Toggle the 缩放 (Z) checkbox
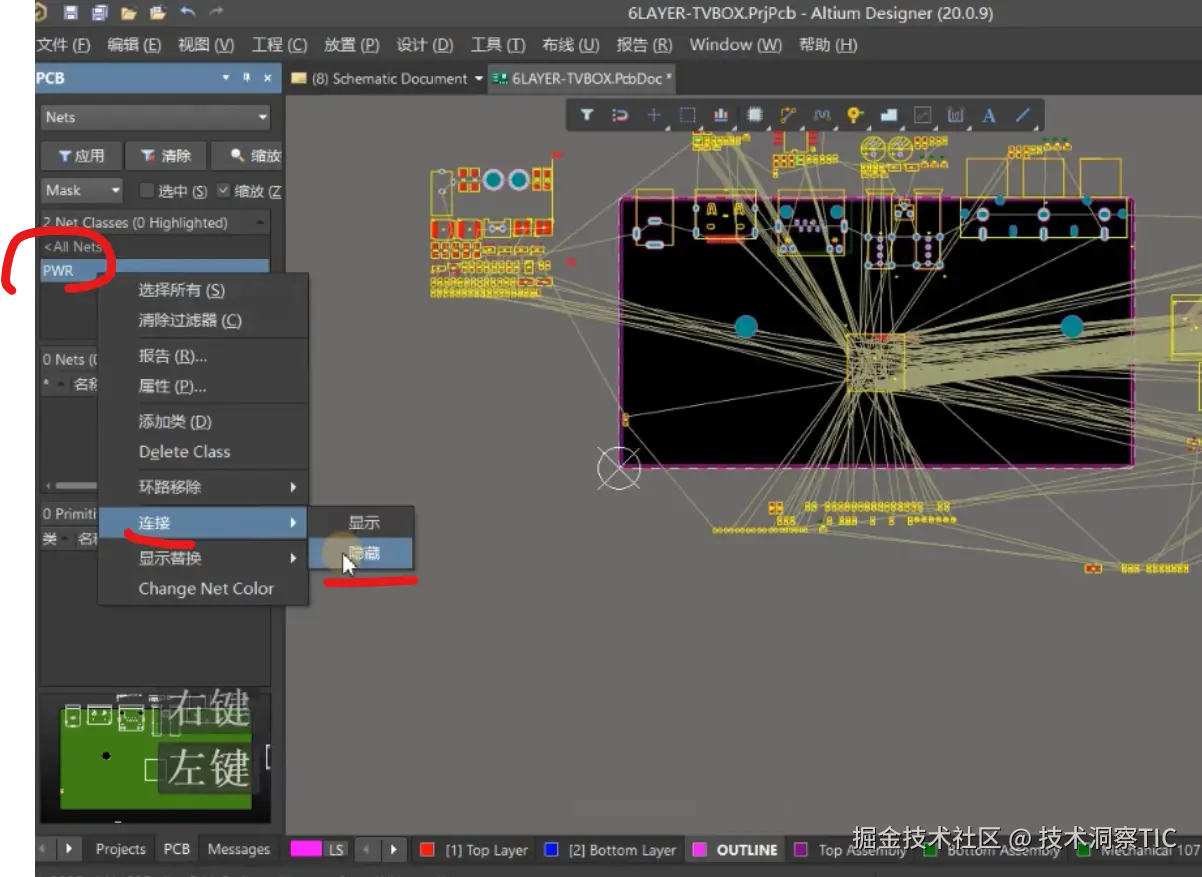This screenshot has width=1202, height=877. pyautogui.click(x=224, y=190)
